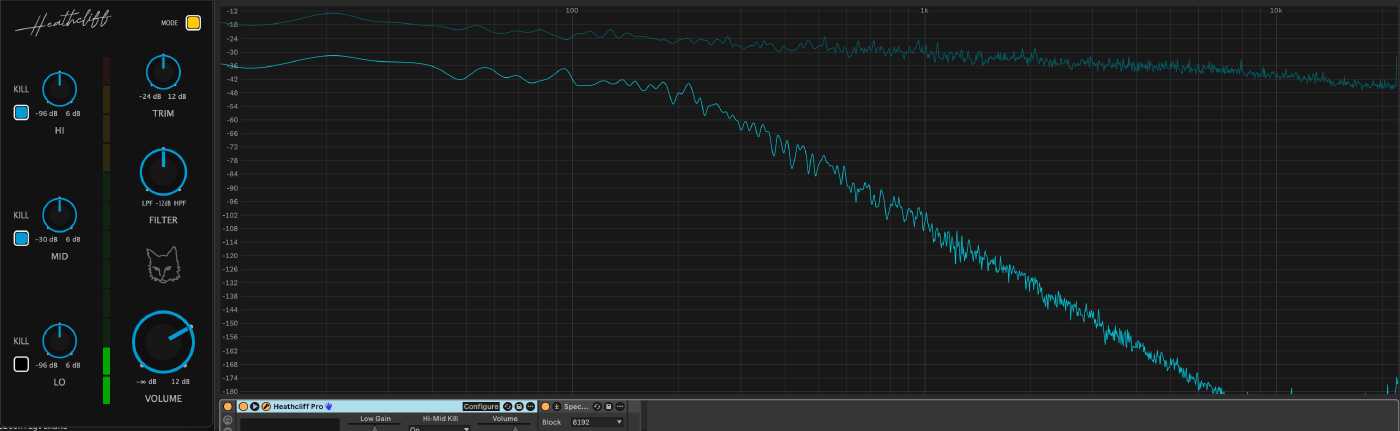
Task: Click the Configure button
Action: tap(480, 407)
